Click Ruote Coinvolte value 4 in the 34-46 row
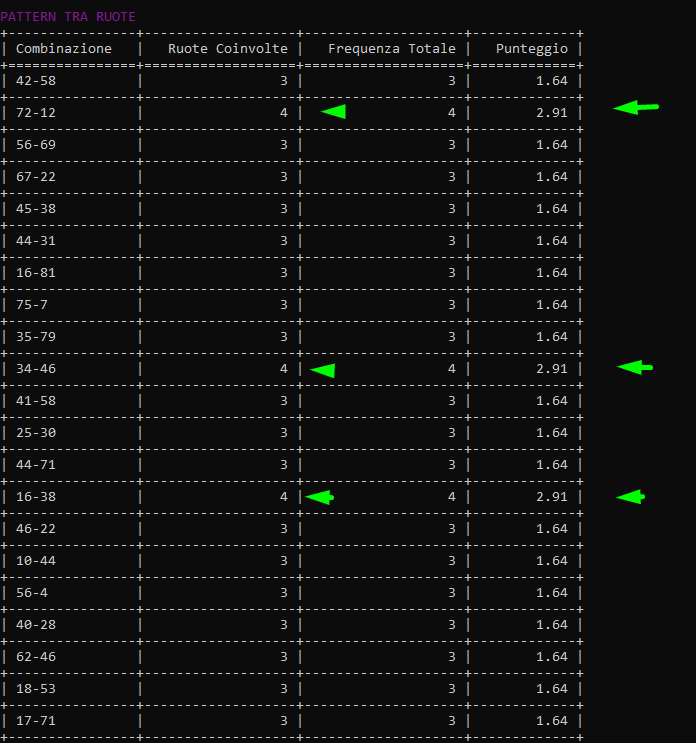696x743 pixels. pyautogui.click(x=284, y=369)
